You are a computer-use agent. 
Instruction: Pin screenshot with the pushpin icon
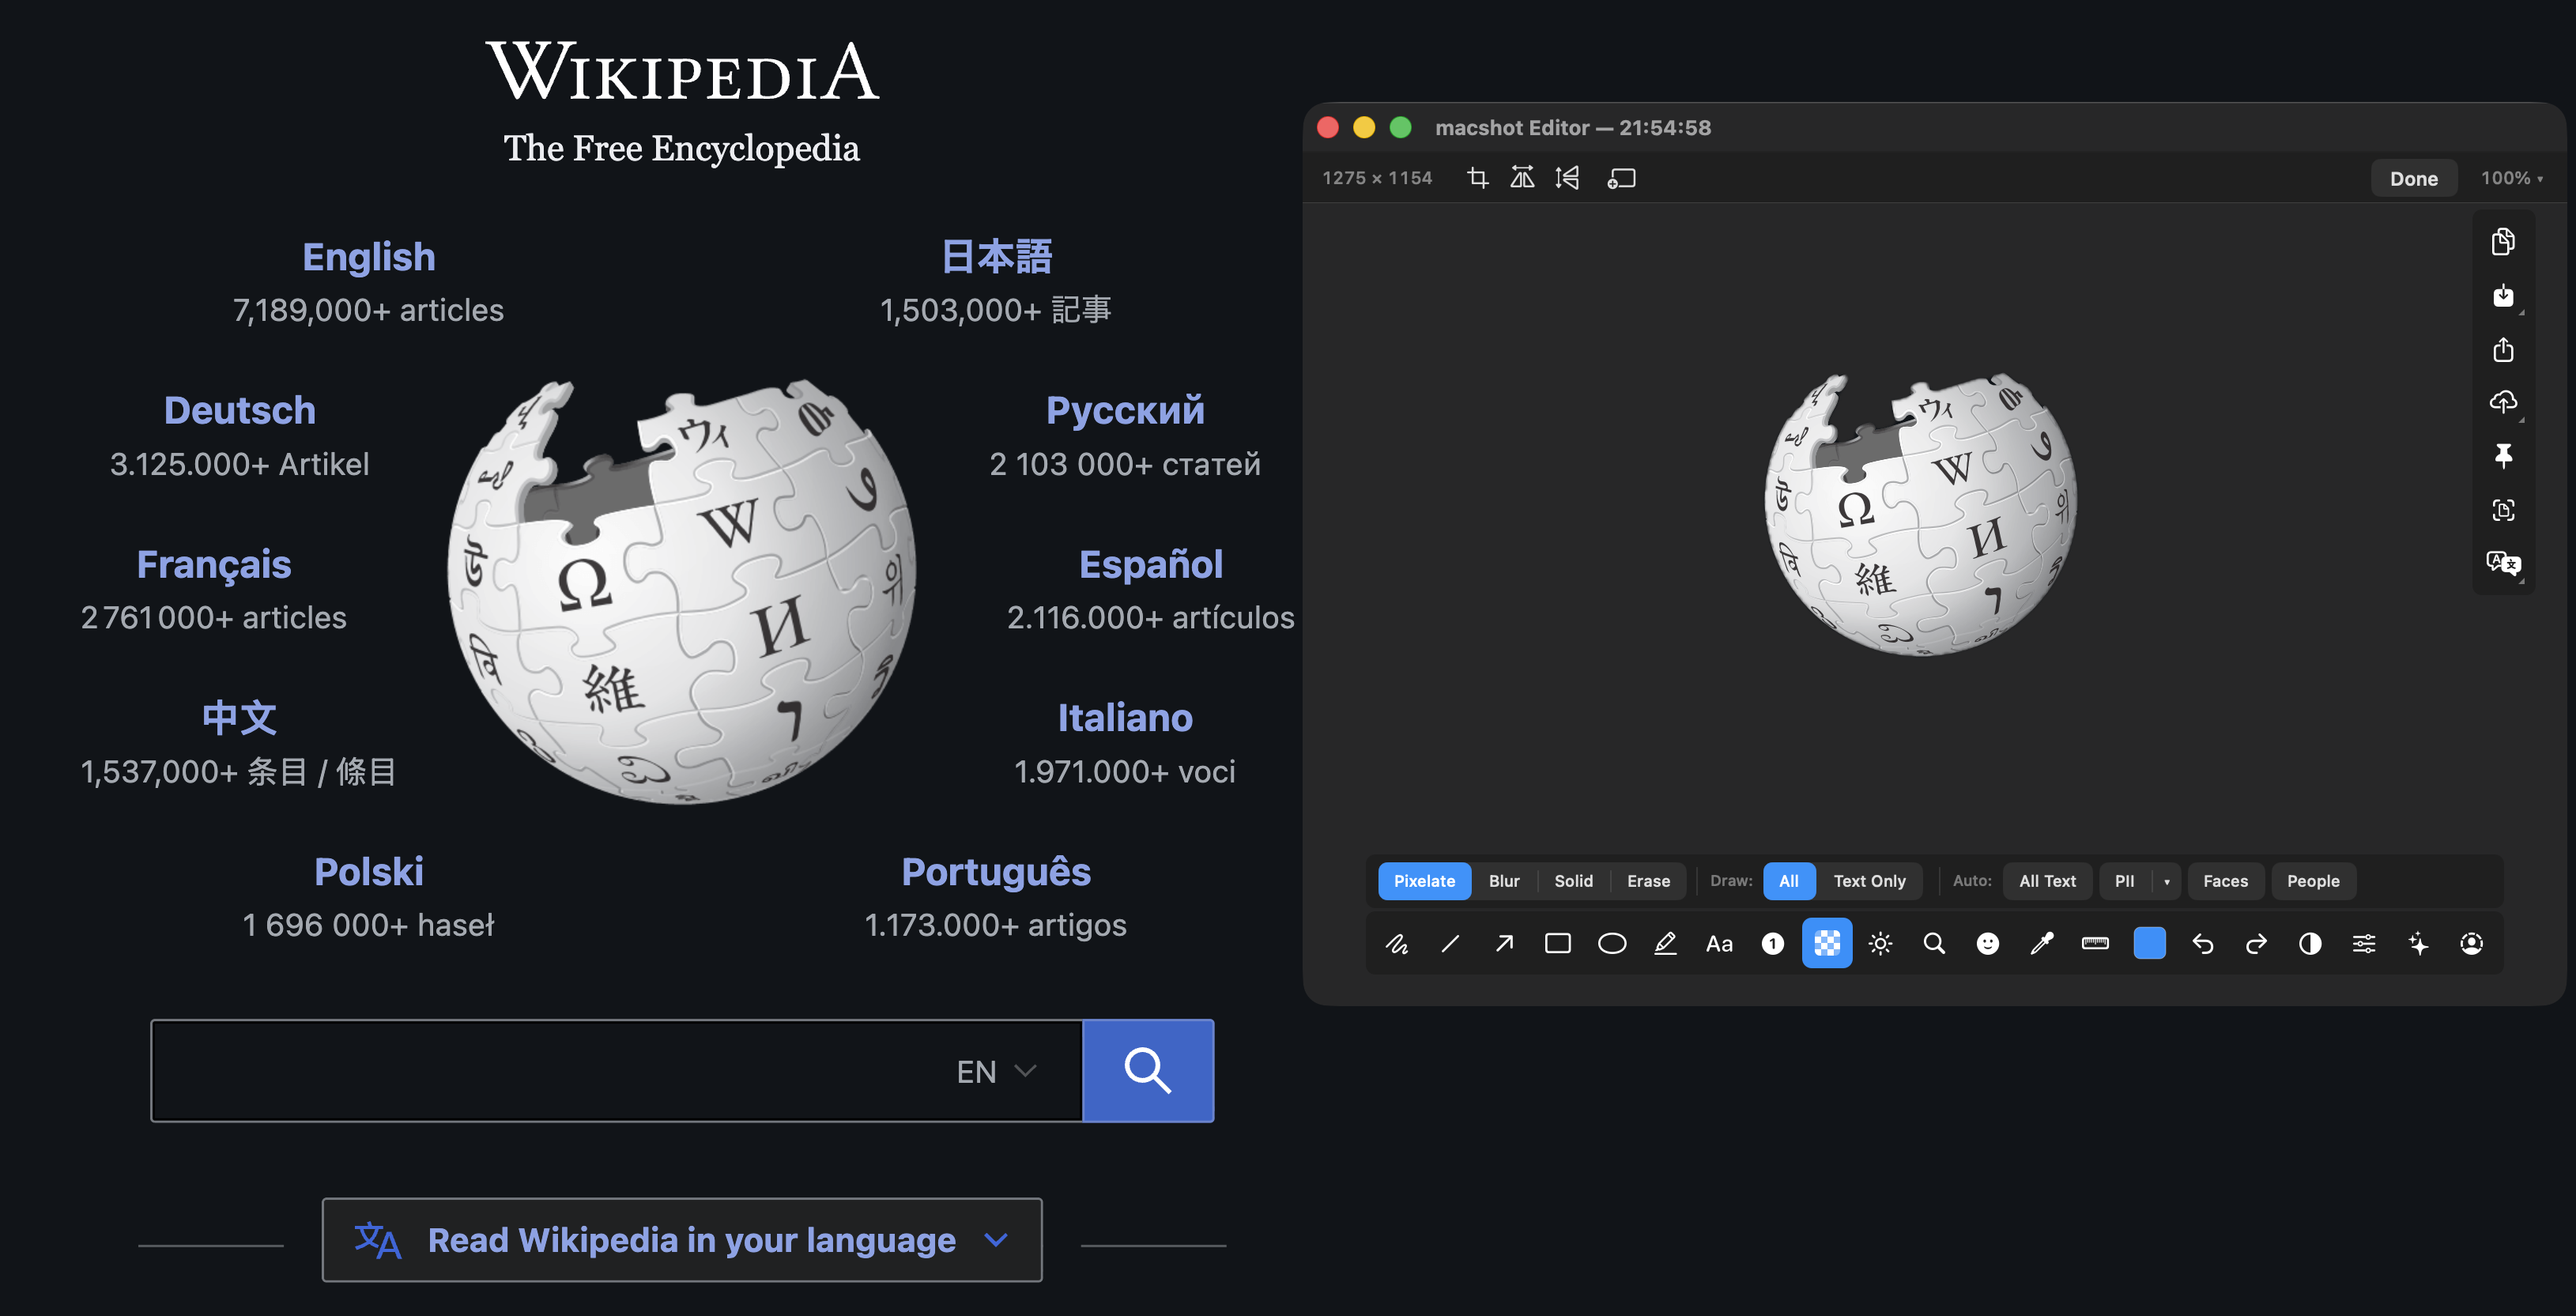coord(2503,456)
